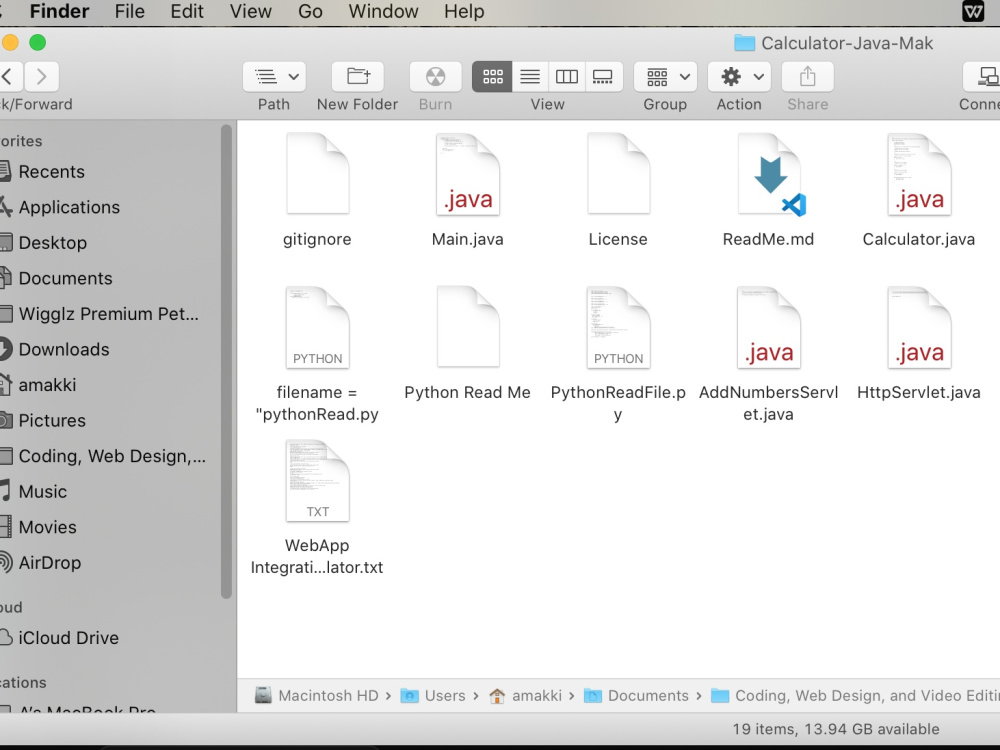Select the PythonReadFile.py file icon
Viewport: 1000px width, 750px height.
pos(619,327)
